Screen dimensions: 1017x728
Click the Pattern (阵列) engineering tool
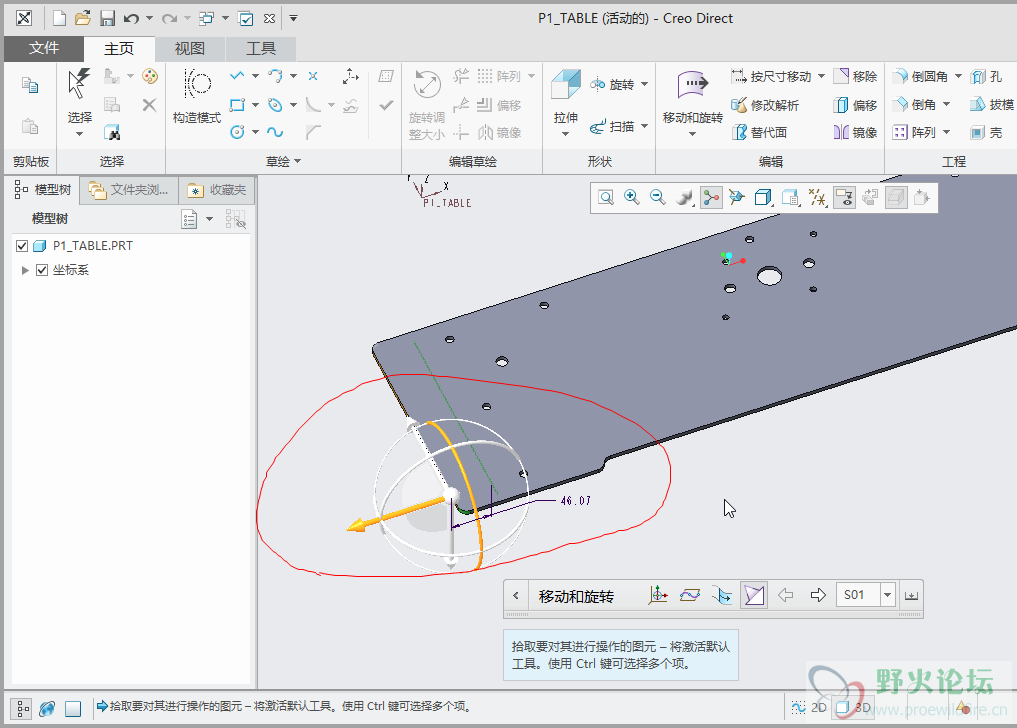tap(915, 133)
